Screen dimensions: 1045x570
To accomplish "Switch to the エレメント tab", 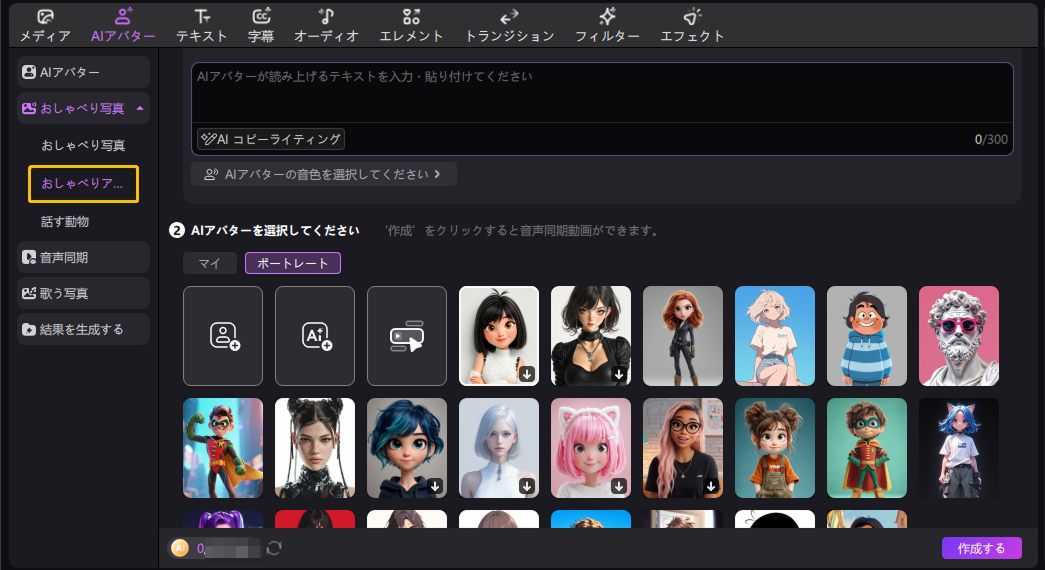I will (411, 26).
